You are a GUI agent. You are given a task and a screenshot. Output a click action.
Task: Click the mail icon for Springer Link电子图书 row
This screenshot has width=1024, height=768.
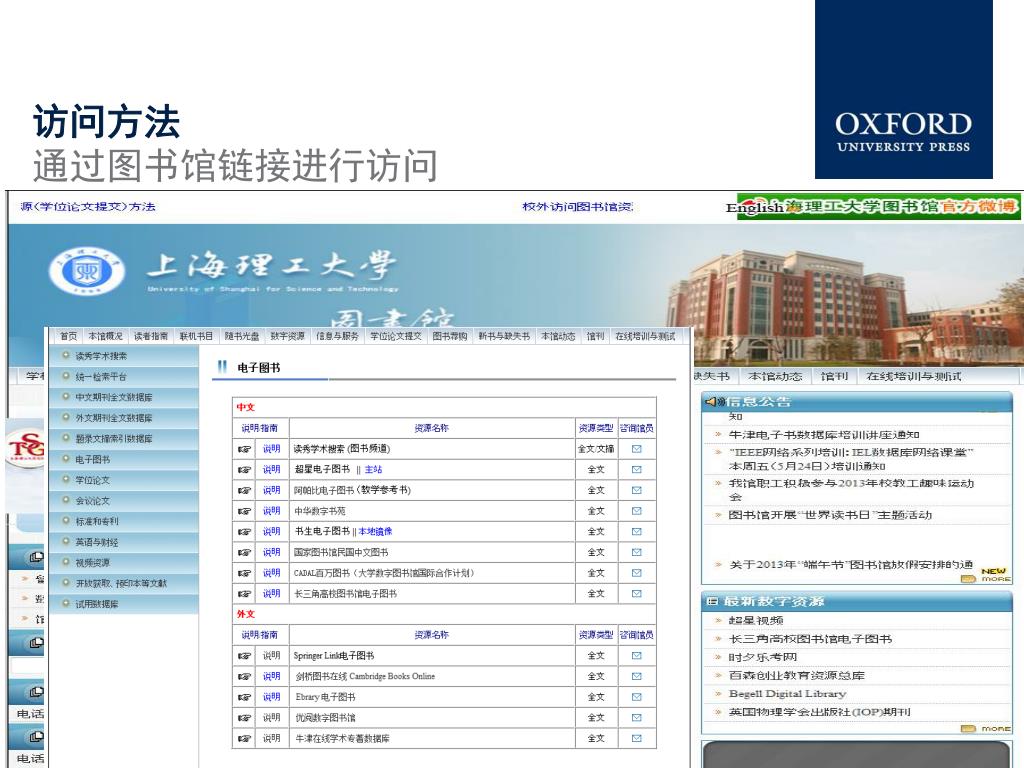pos(637,656)
